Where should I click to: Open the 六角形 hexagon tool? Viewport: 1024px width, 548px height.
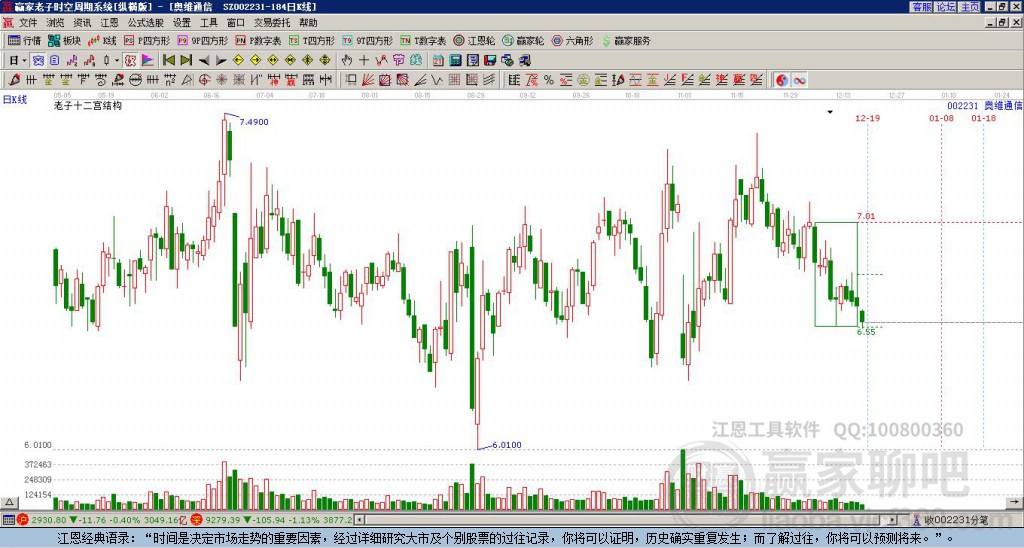click(572, 40)
